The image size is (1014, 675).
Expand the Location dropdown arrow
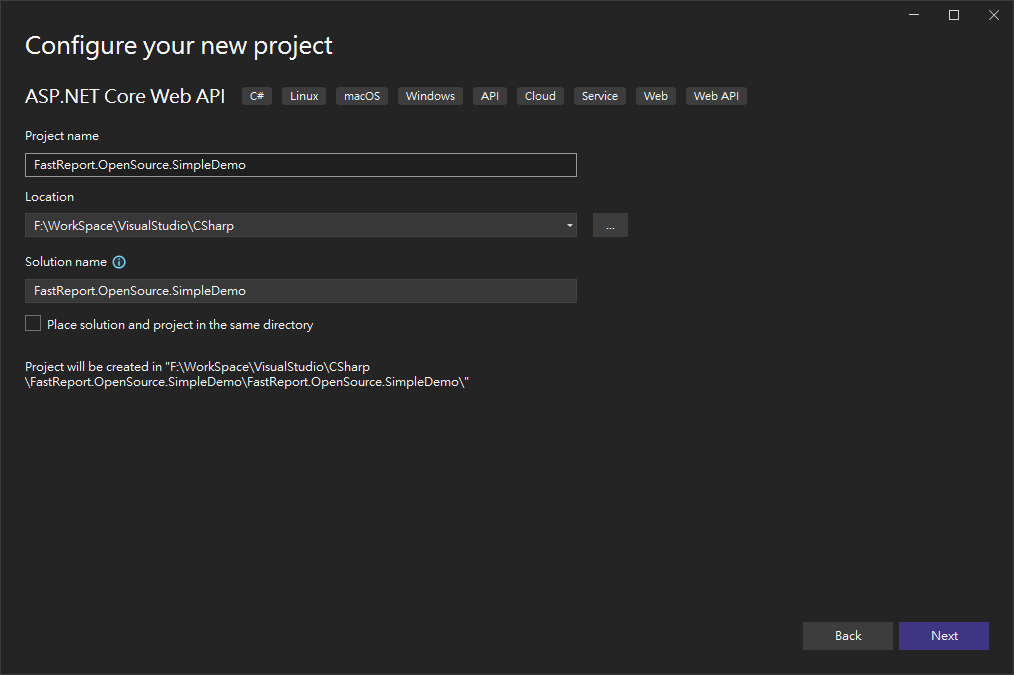[x=569, y=225]
